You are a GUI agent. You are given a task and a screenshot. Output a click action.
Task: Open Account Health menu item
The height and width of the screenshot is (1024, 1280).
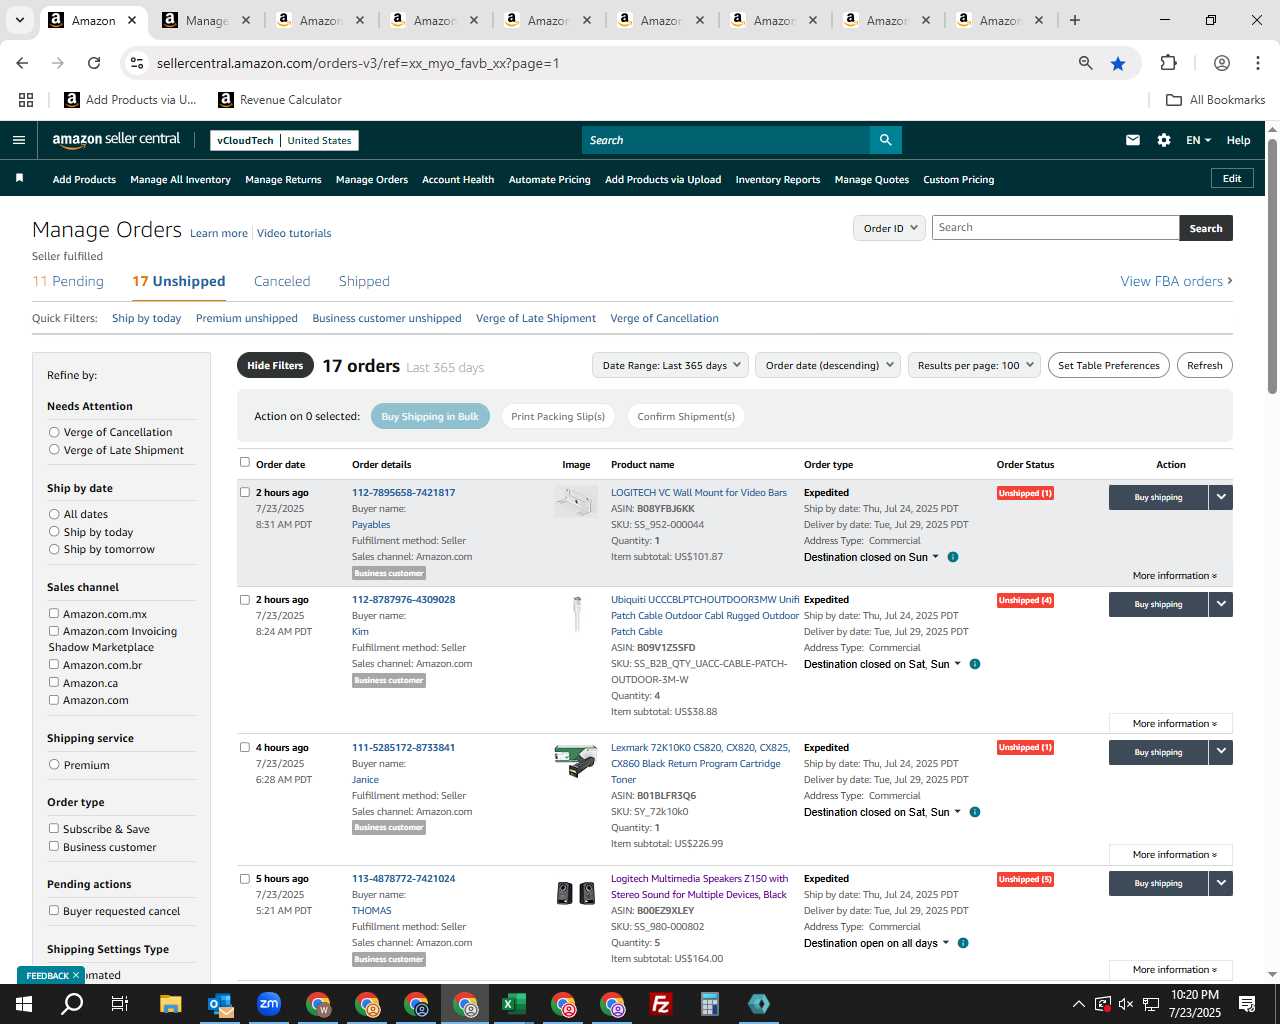[458, 179]
